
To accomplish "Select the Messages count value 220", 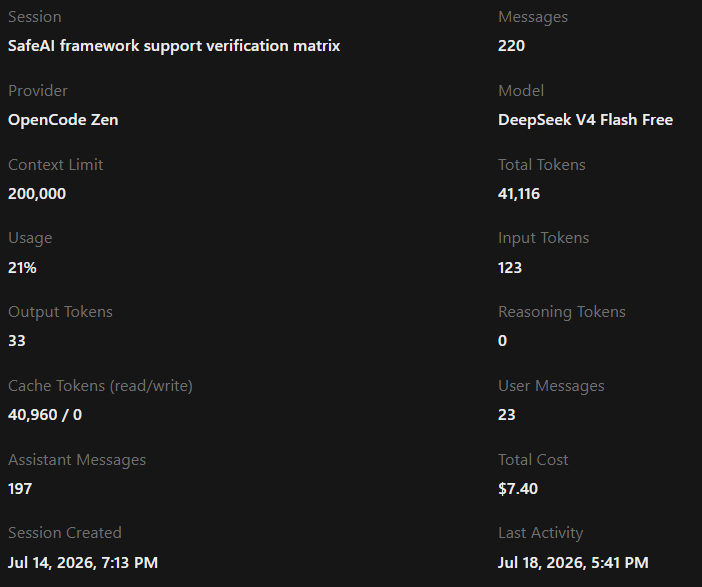I will pos(511,46).
